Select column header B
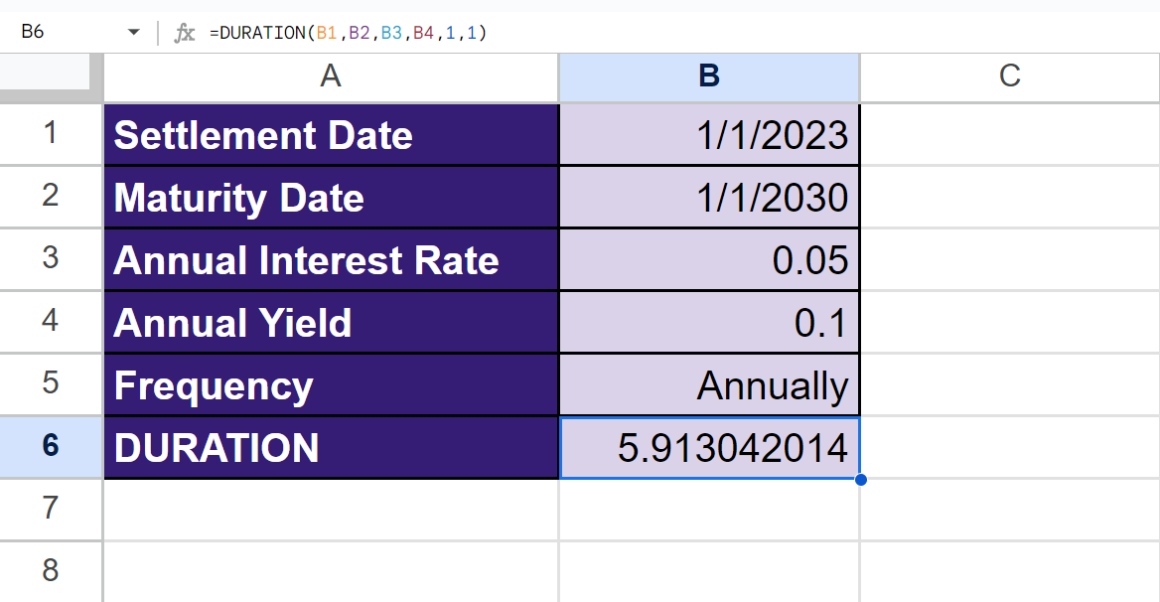The height and width of the screenshot is (602, 1160). pyautogui.click(x=709, y=77)
